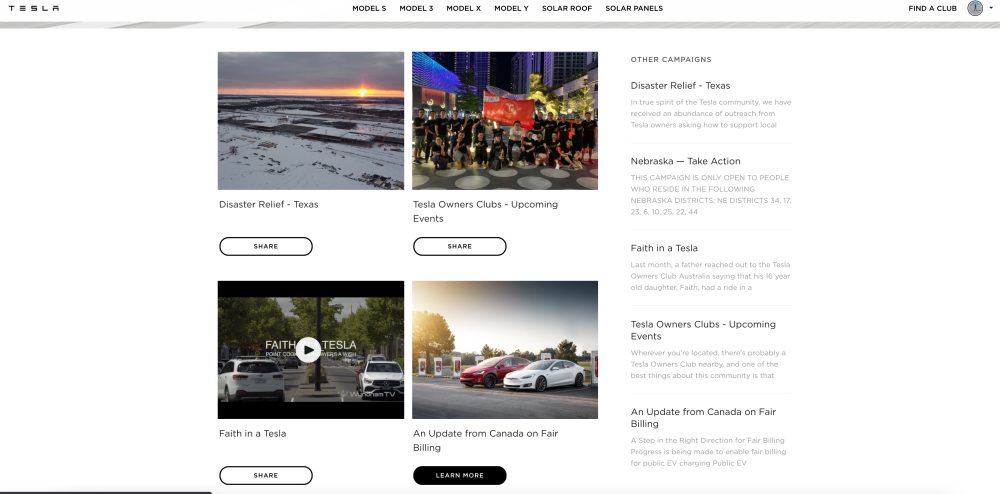Expand the dropdown arrow beside the avatar

[991, 8]
